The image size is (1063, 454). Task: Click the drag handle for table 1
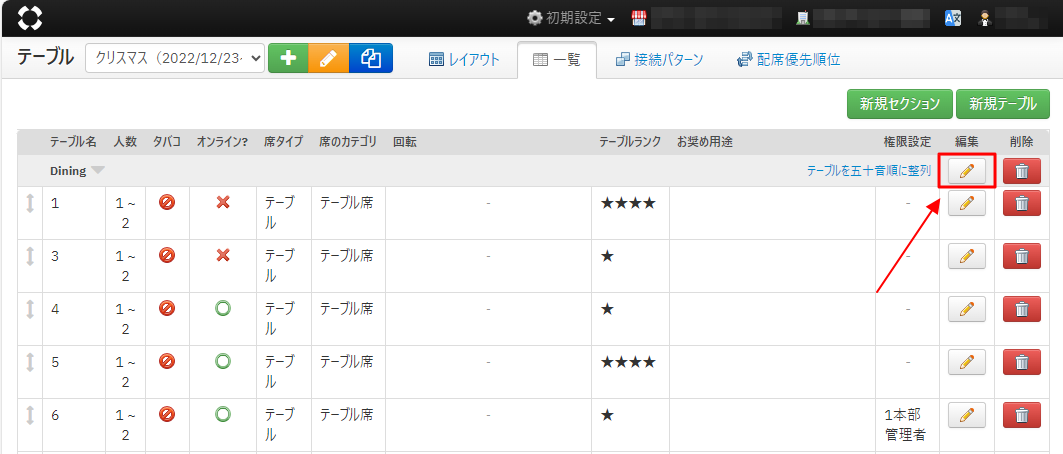click(30, 203)
